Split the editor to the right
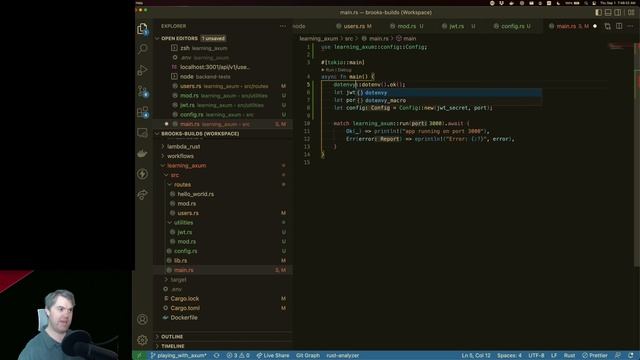The height and width of the screenshot is (360, 640). click(x=619, y=26)
